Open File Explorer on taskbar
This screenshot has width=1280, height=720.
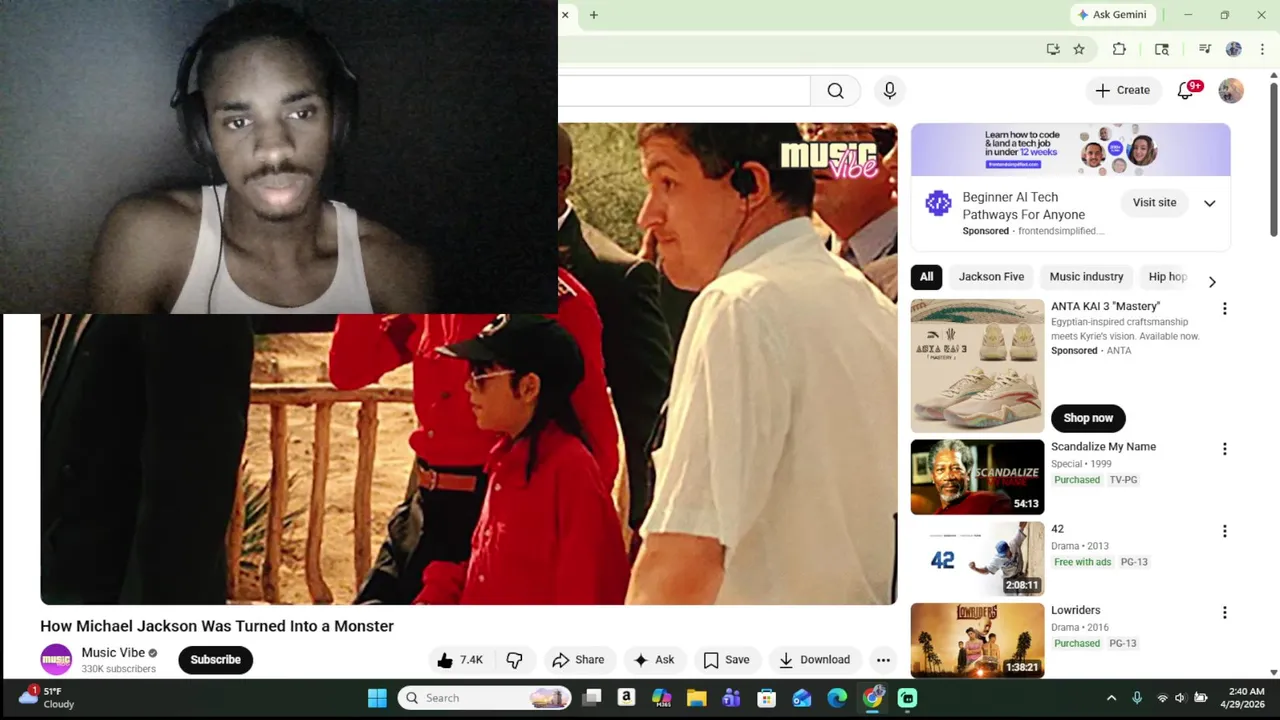tap(696, 698)
